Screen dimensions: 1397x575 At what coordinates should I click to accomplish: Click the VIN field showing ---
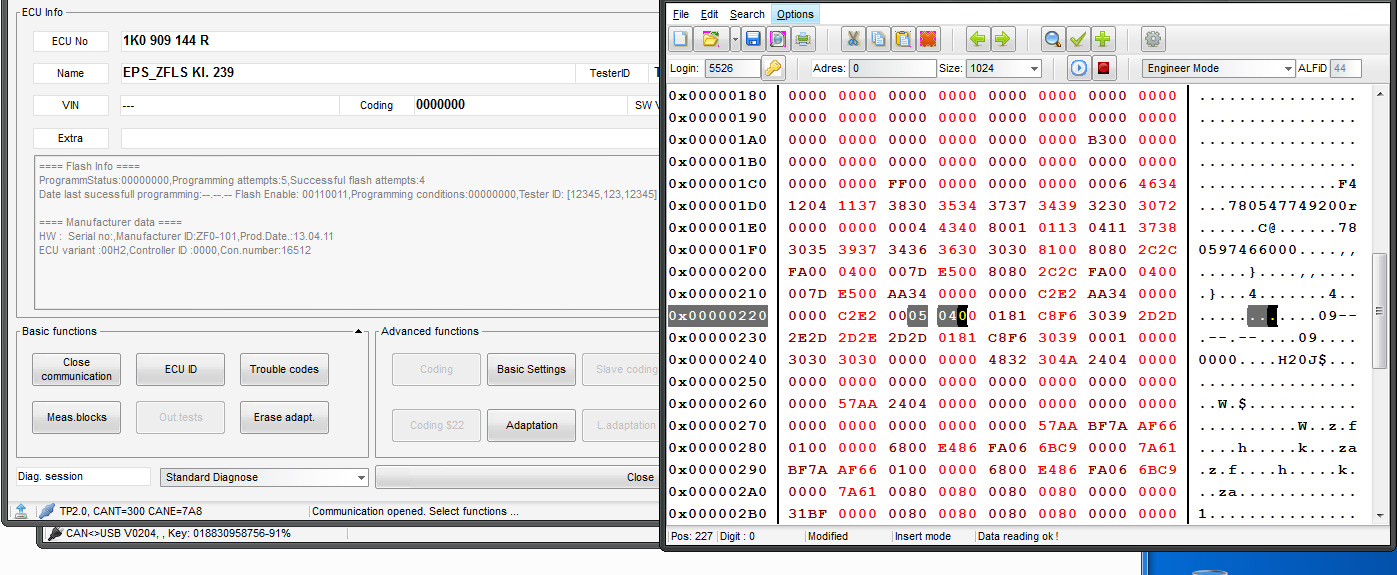[229, 105]
